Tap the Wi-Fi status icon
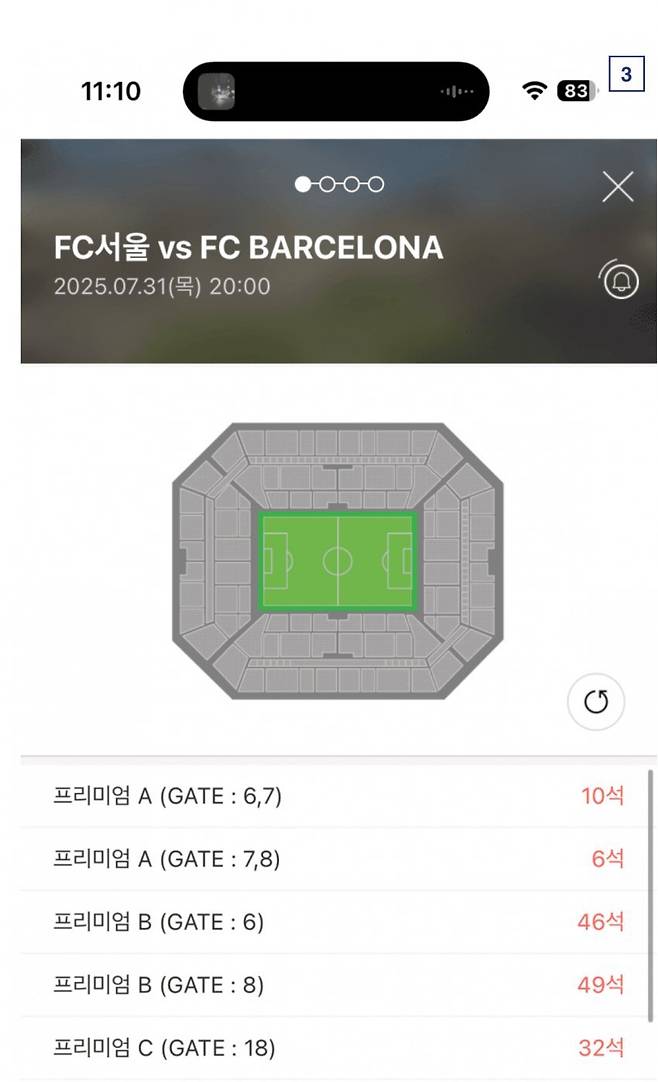658x1082 pixels. (x=535, y=91)
